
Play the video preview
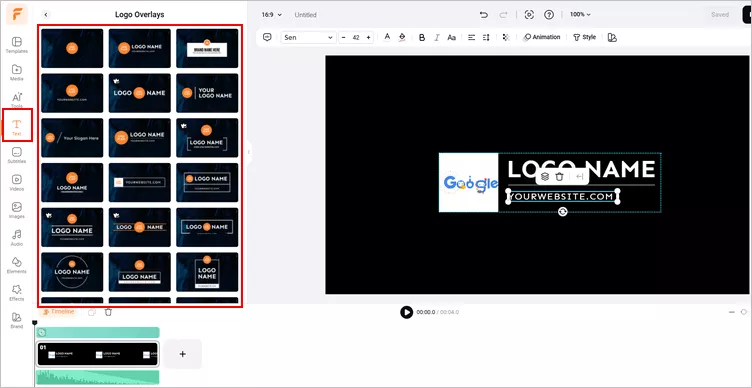tap(406, 312)
